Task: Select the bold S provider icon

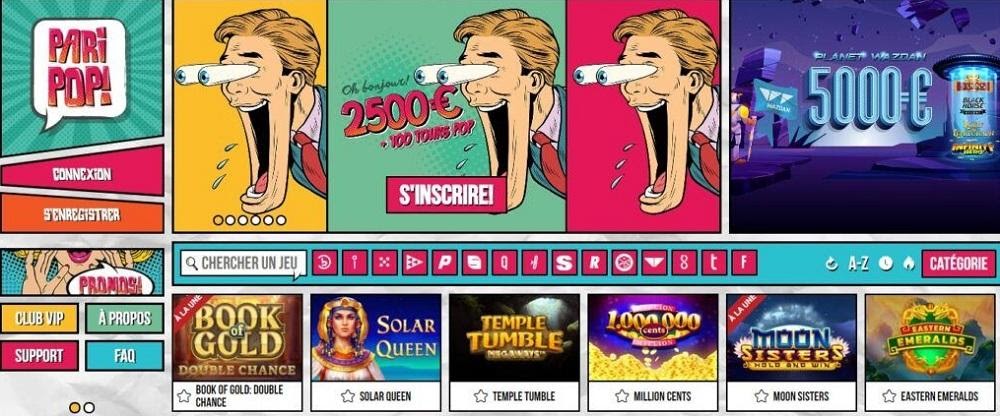Action: [x=564, y=262]
